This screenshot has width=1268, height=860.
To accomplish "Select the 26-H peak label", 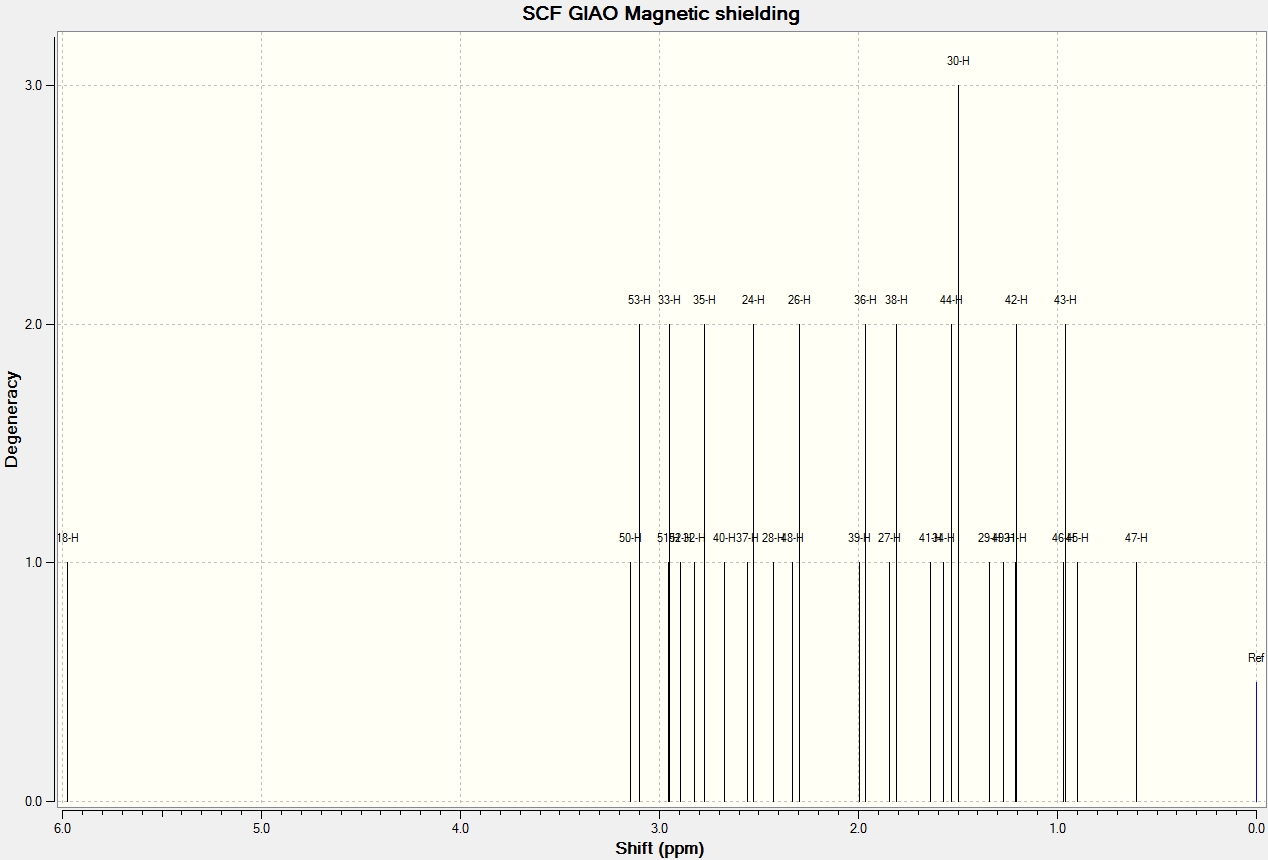I will coord(799,300).
